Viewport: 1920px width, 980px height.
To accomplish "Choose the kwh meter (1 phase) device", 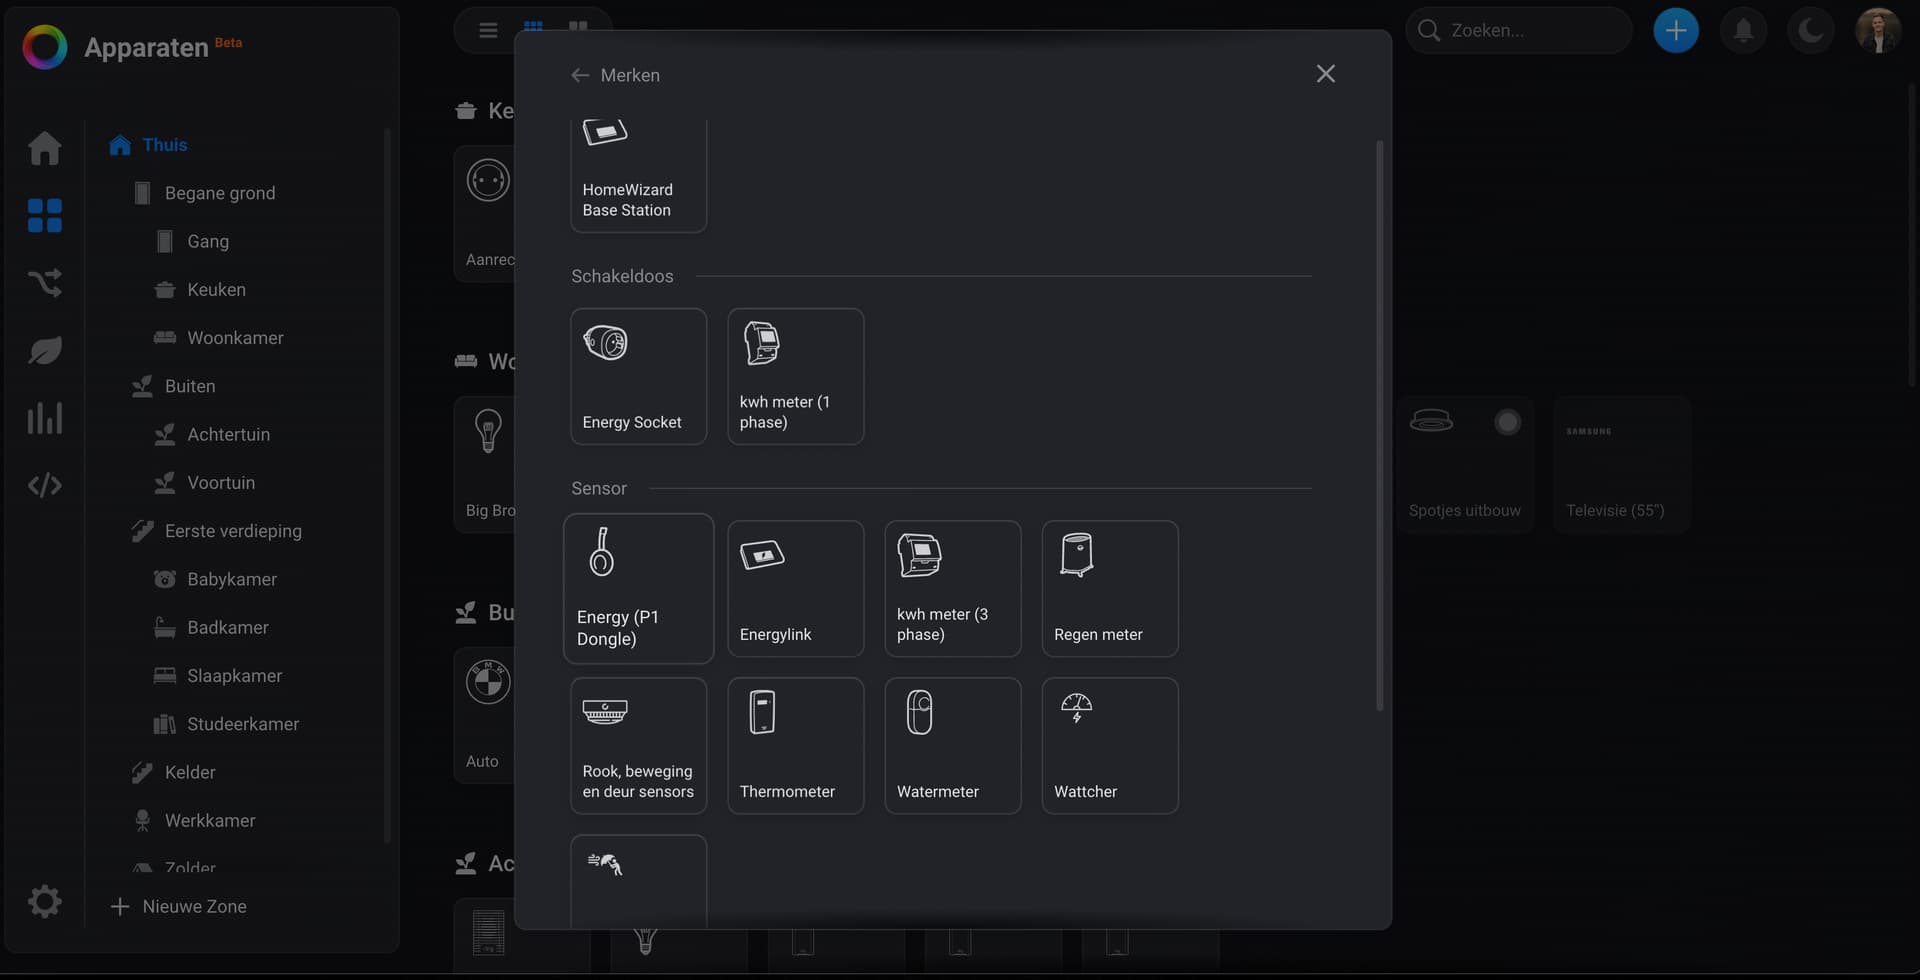I will 796,376.
